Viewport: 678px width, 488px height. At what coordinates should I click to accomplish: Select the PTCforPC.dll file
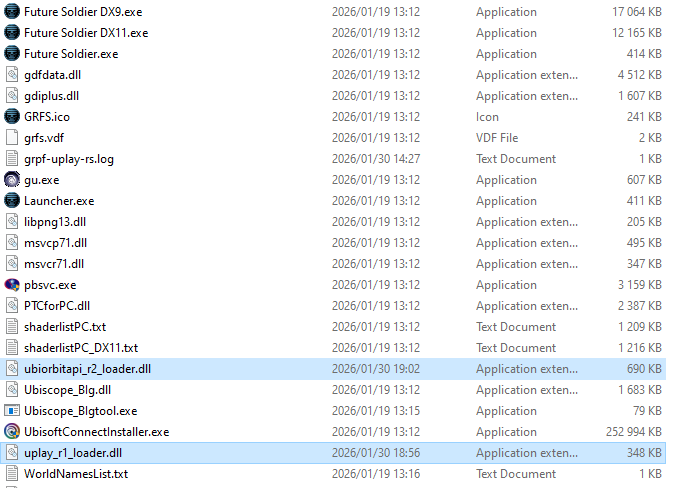56,306
